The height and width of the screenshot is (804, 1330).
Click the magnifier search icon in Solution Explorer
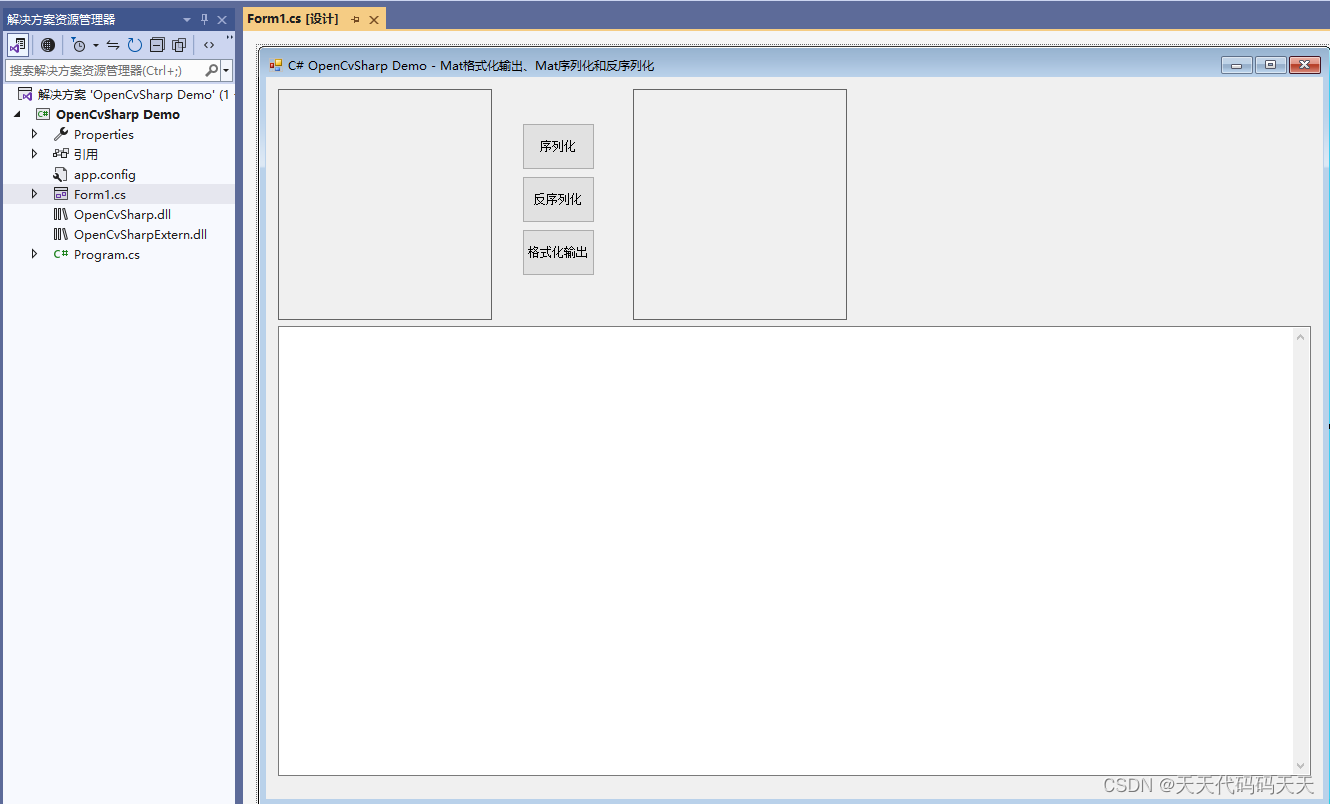point(211,70)
